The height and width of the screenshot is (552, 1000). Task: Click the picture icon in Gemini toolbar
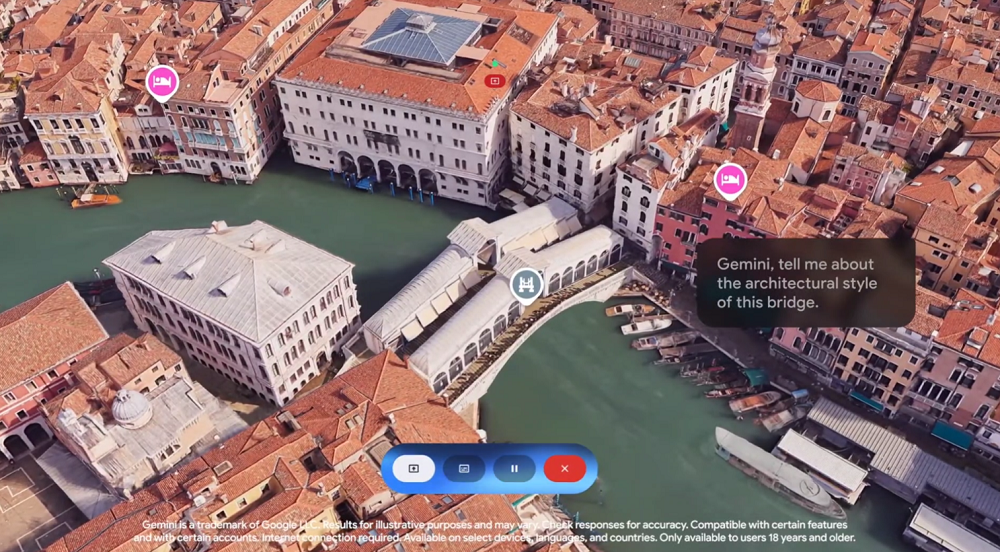point(464,468)
